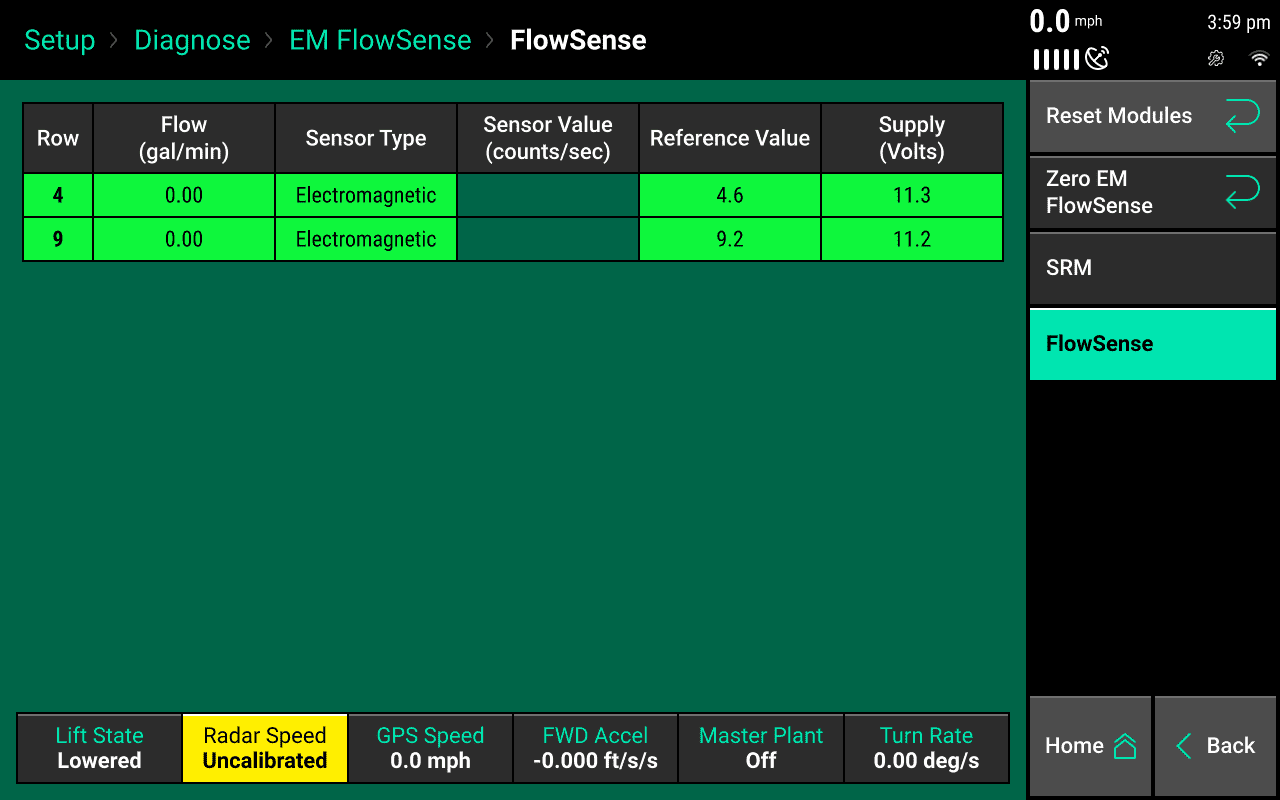Viewport: 1280px width, 800px height.
Task: Open the GPS Speed tile
Action: click(430, 748)
